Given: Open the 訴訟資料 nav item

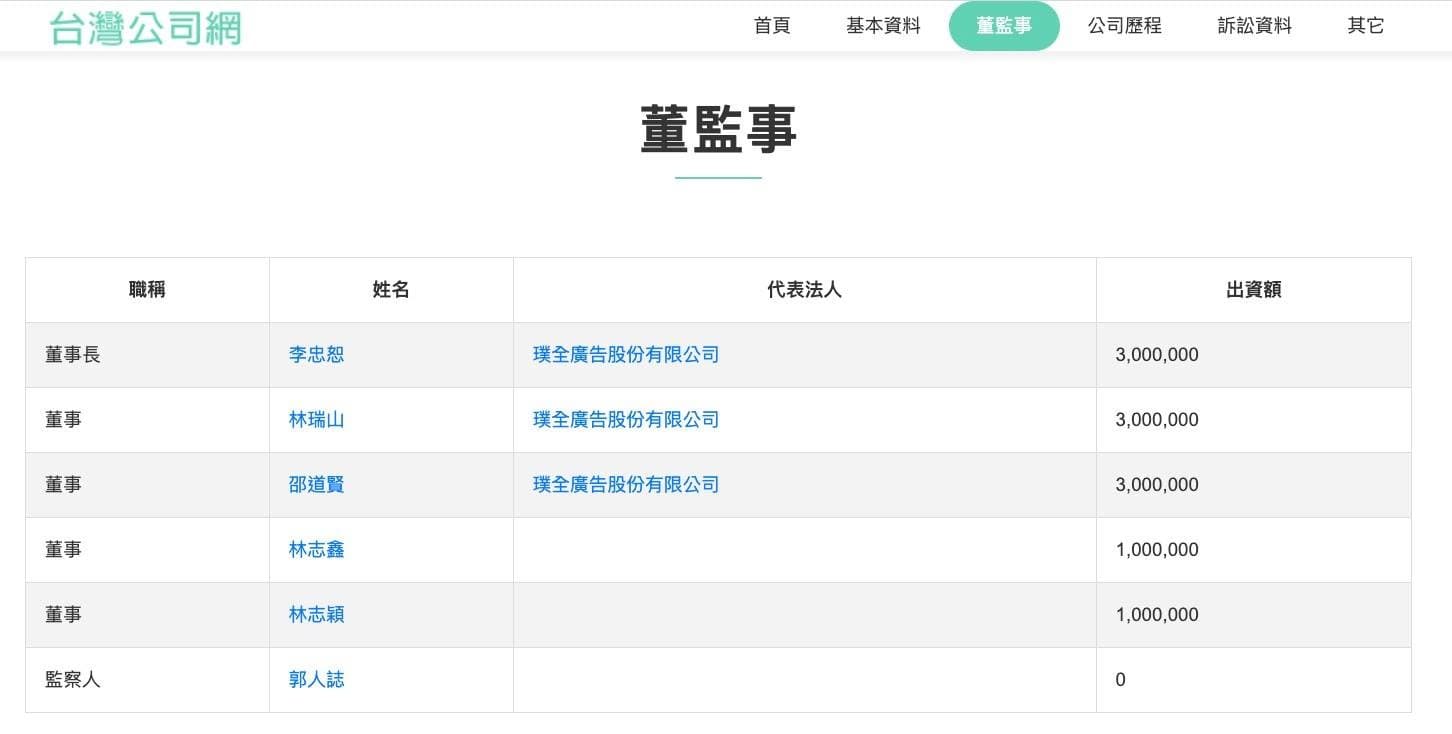Looking at the screenshot, I should pos(1255,26).
